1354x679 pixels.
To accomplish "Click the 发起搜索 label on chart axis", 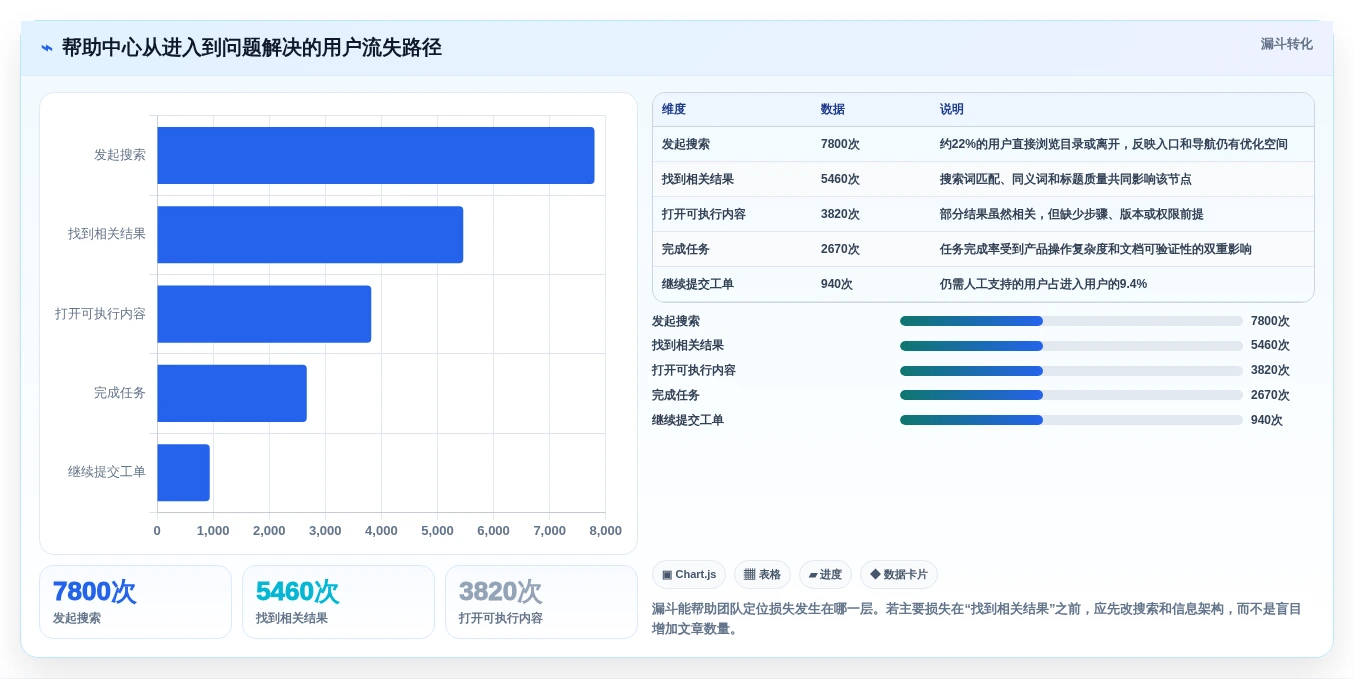I will [120, 155].
